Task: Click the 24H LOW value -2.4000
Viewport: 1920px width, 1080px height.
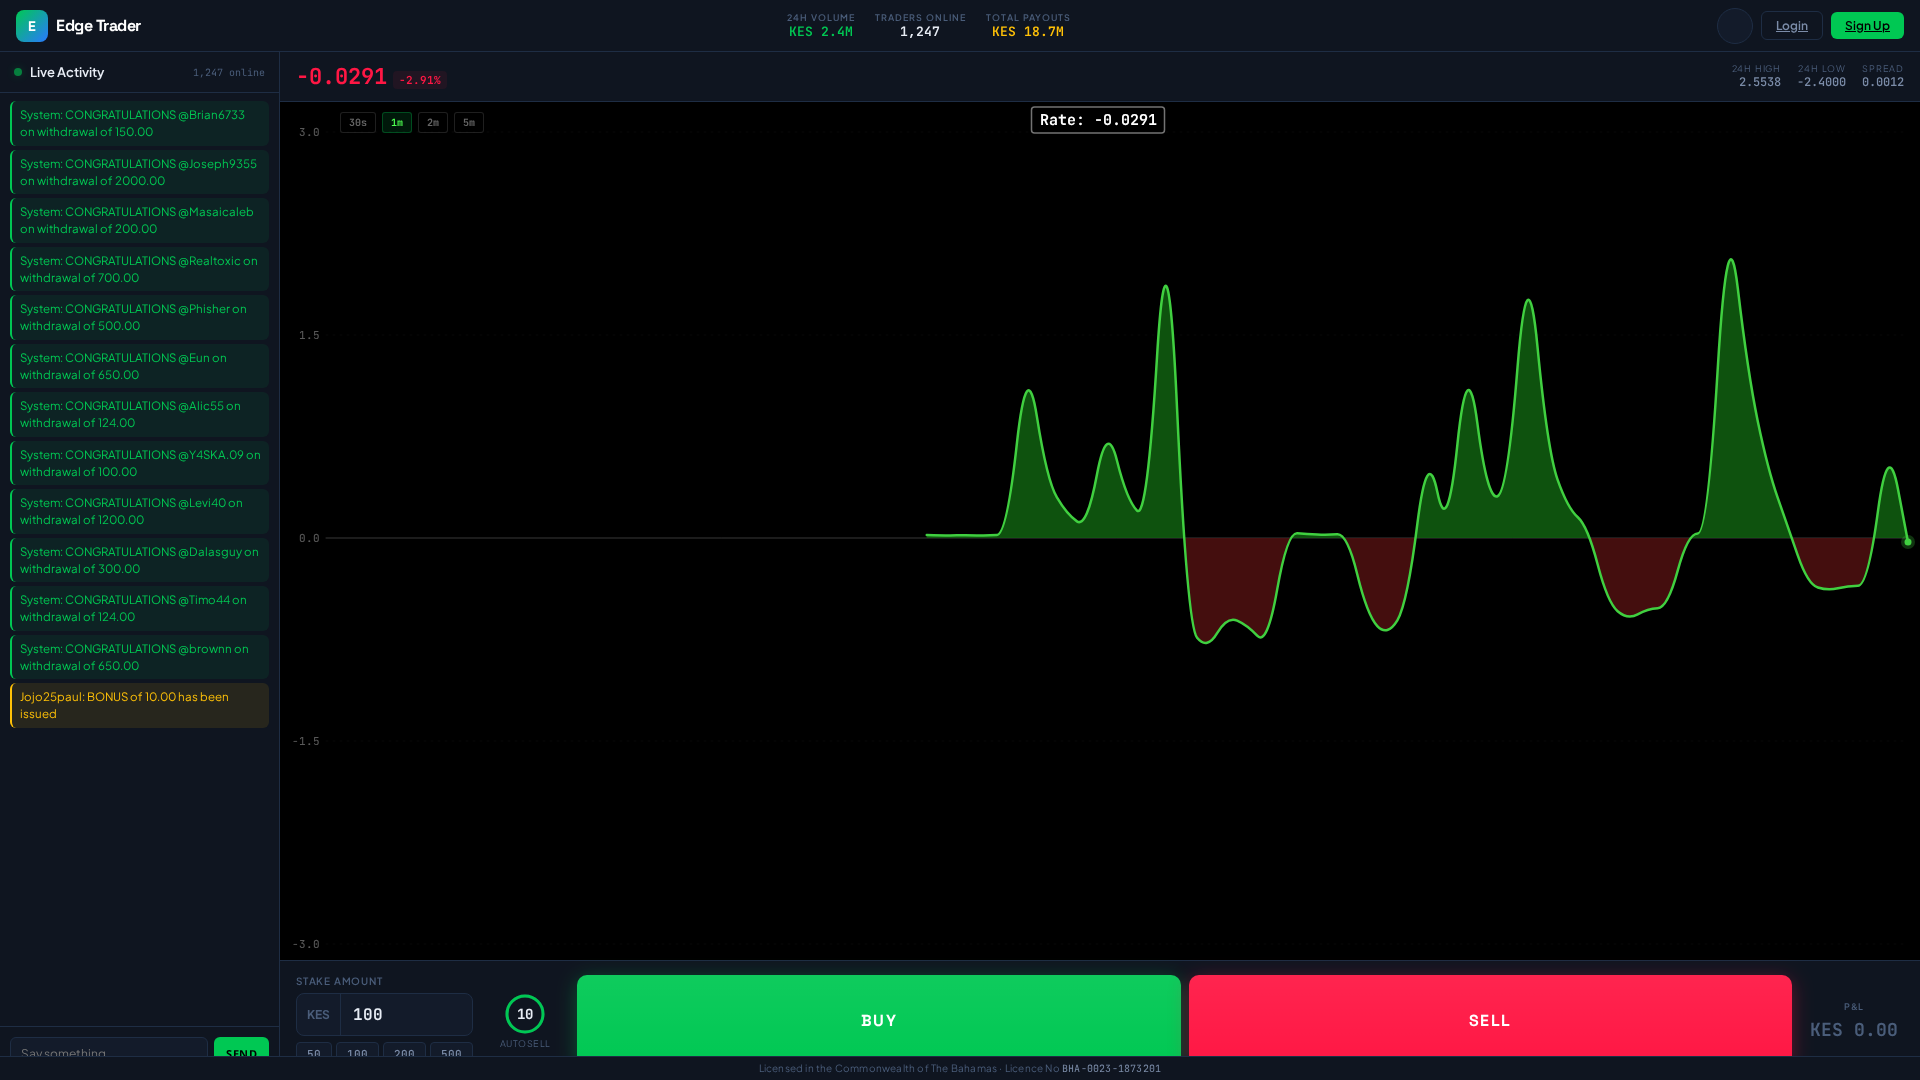Action: coord(1821,82)
